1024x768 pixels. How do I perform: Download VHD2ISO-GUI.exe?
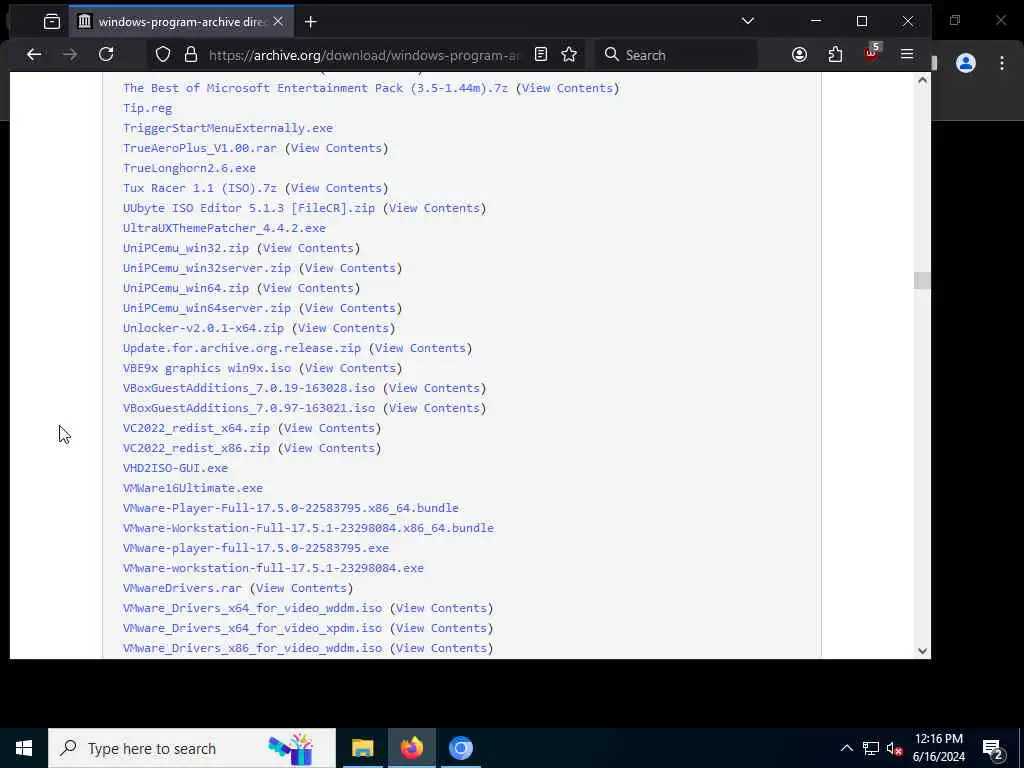[x=176, y=468]
